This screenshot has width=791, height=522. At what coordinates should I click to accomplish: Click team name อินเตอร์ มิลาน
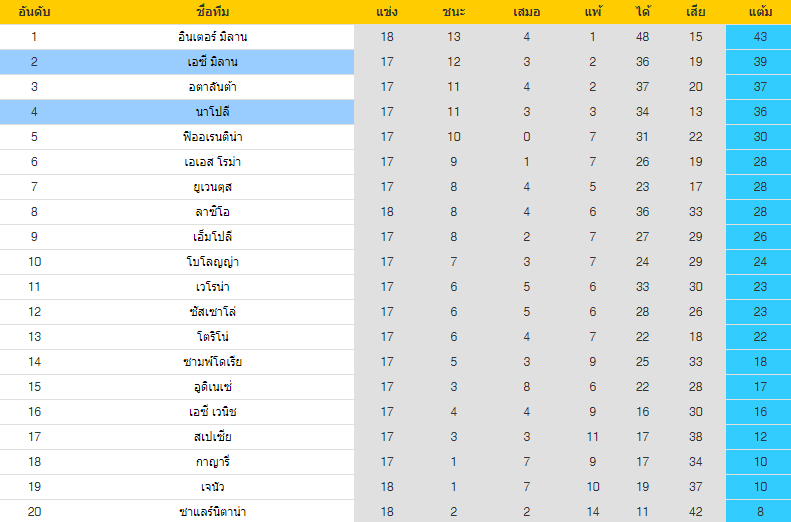(x=211, y=37)
